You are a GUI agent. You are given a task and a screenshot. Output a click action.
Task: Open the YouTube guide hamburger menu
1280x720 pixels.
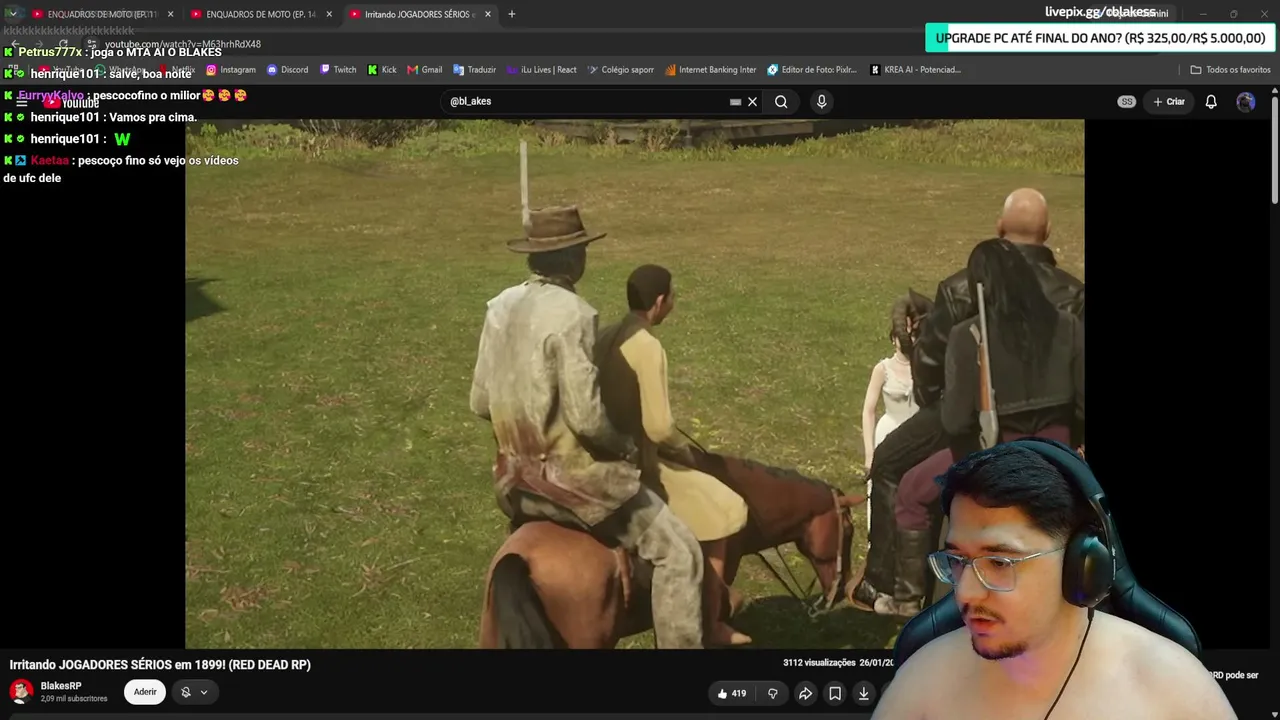[x=21, y=101]
